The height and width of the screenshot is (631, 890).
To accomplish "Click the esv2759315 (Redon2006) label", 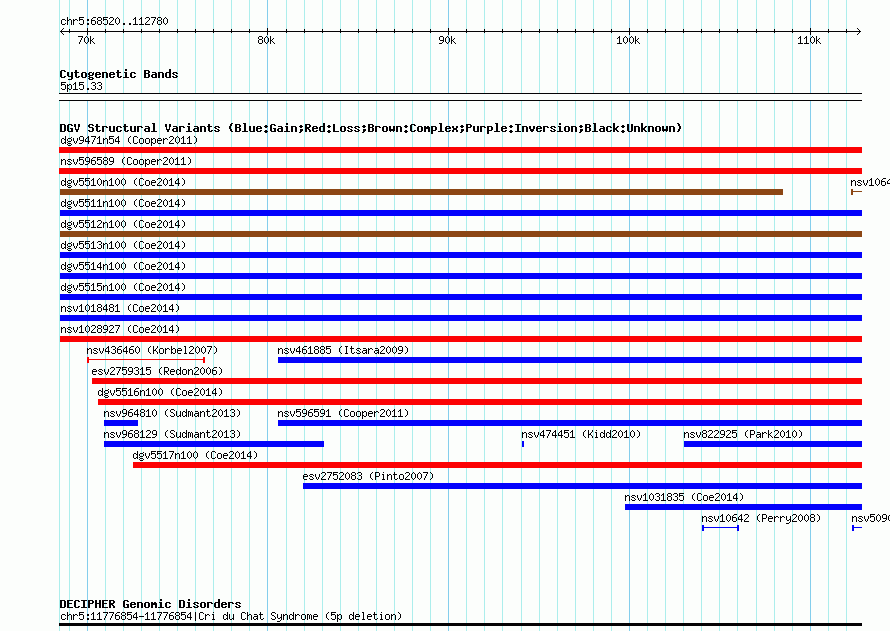I will coord(157,371).
